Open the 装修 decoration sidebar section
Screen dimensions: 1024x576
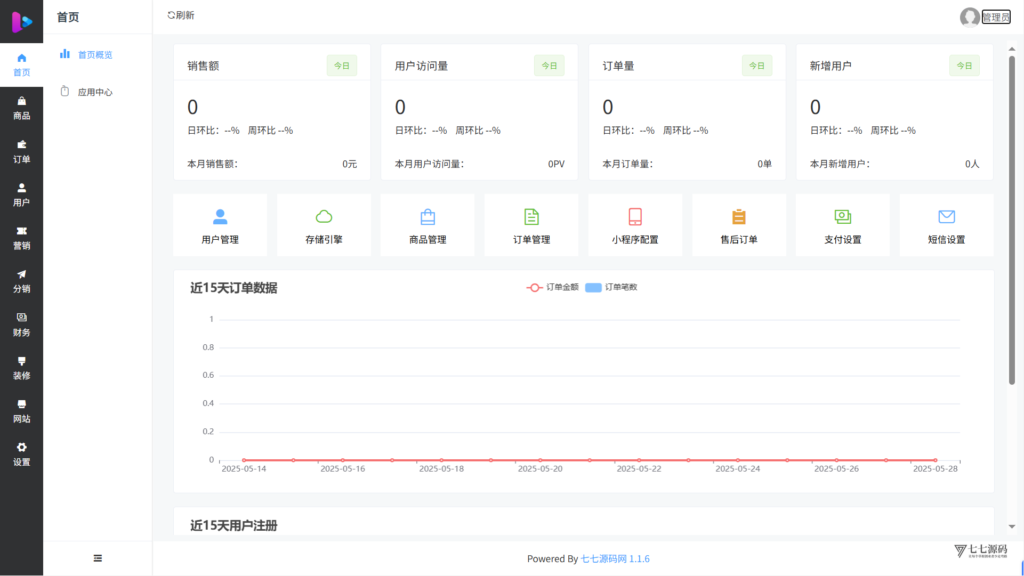(x=22, y=368)
